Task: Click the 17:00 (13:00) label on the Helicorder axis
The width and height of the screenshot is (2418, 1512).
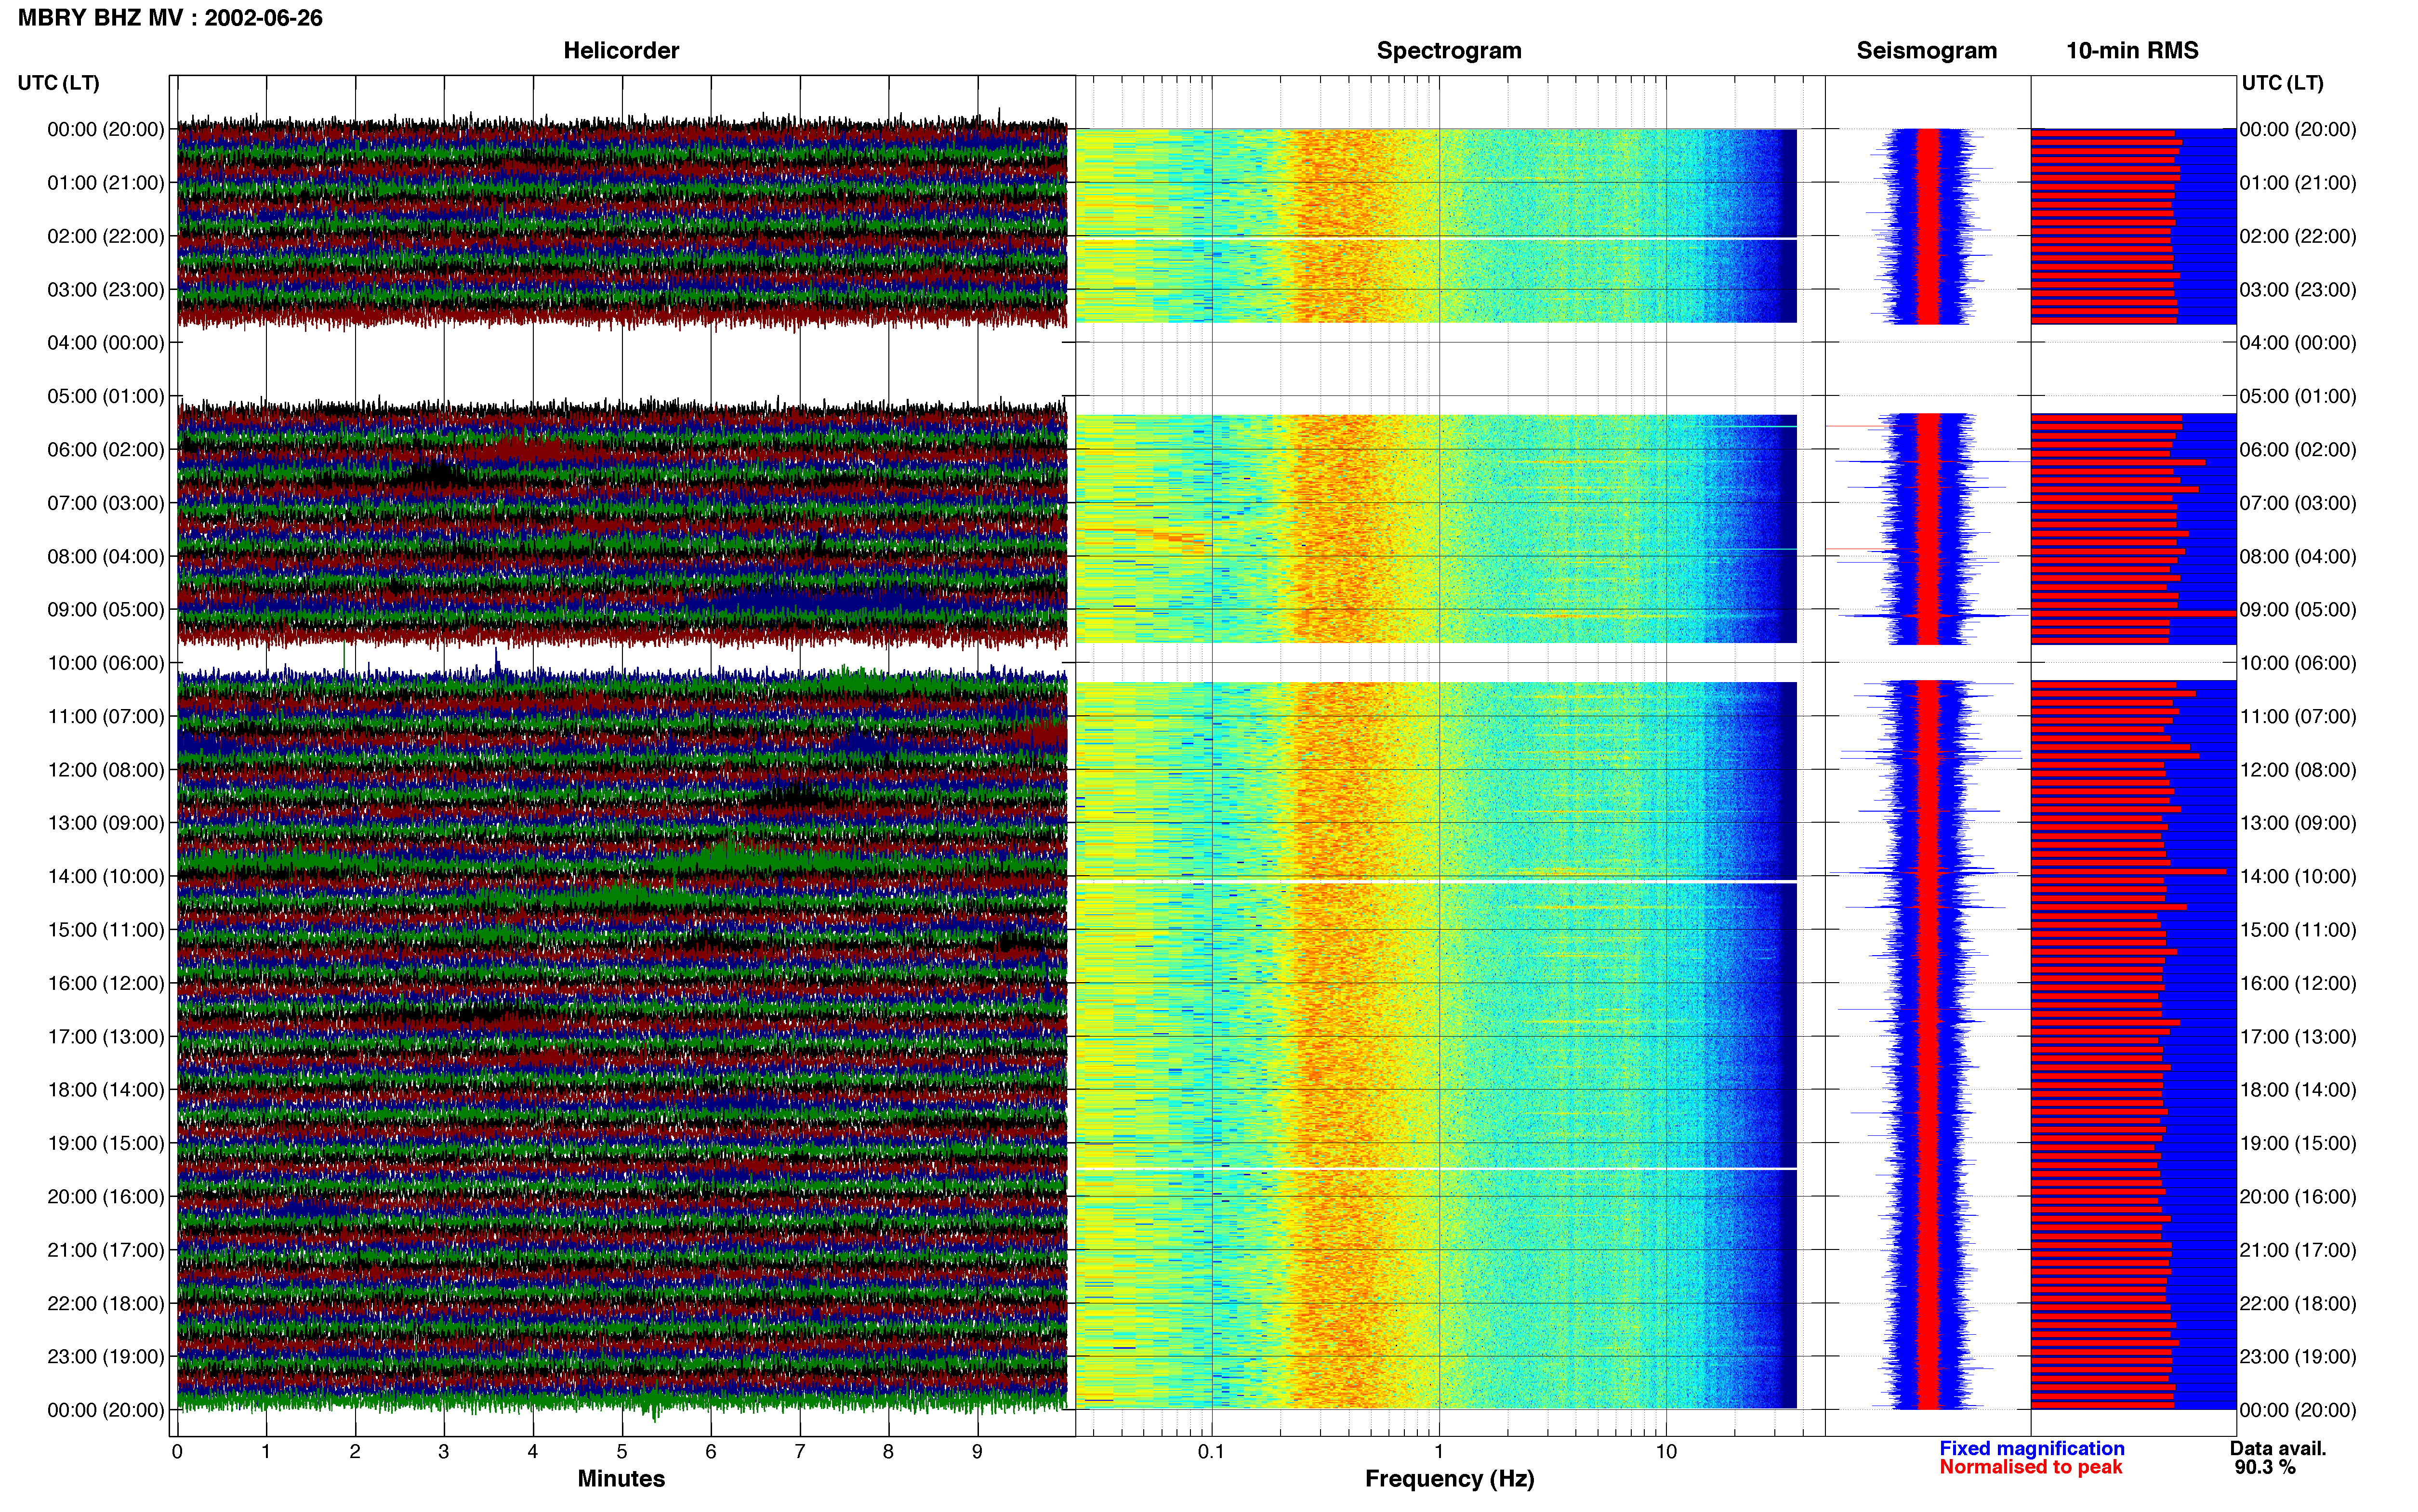Action: (106, 1036)
